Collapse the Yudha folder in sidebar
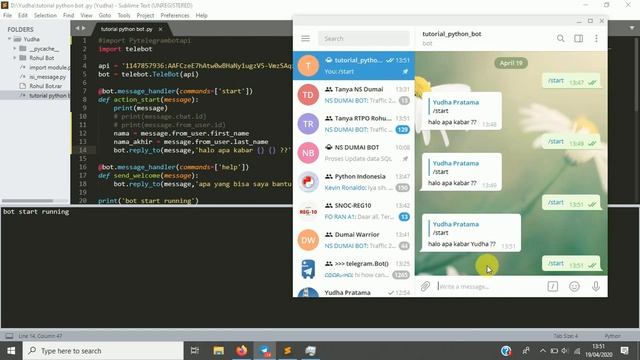The height and width of the screenshot is (360, 640). pos(9,39)
